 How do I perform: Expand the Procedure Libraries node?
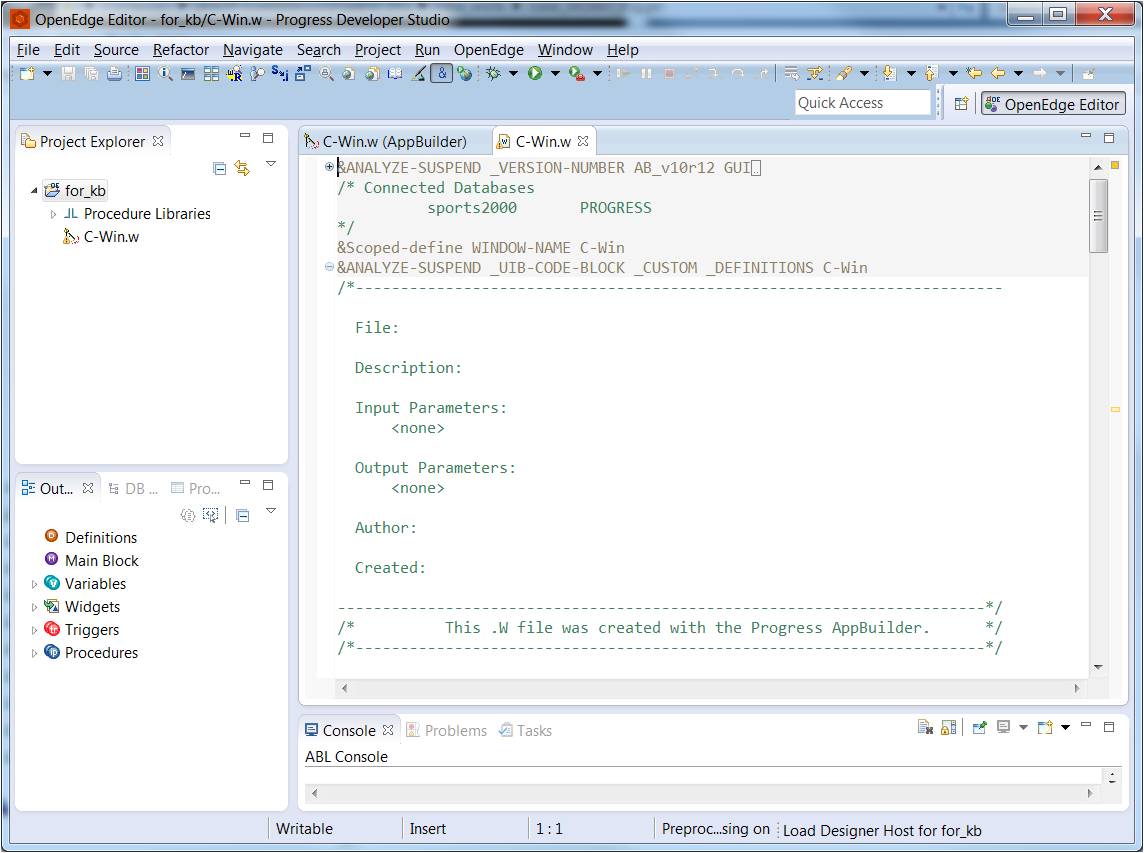click(52, 213)
